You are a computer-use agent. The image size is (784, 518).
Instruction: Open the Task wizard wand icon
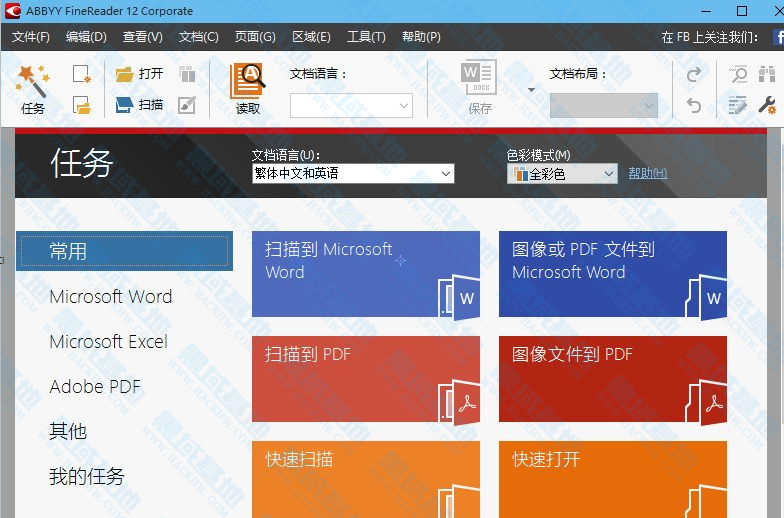pos(33,90)
